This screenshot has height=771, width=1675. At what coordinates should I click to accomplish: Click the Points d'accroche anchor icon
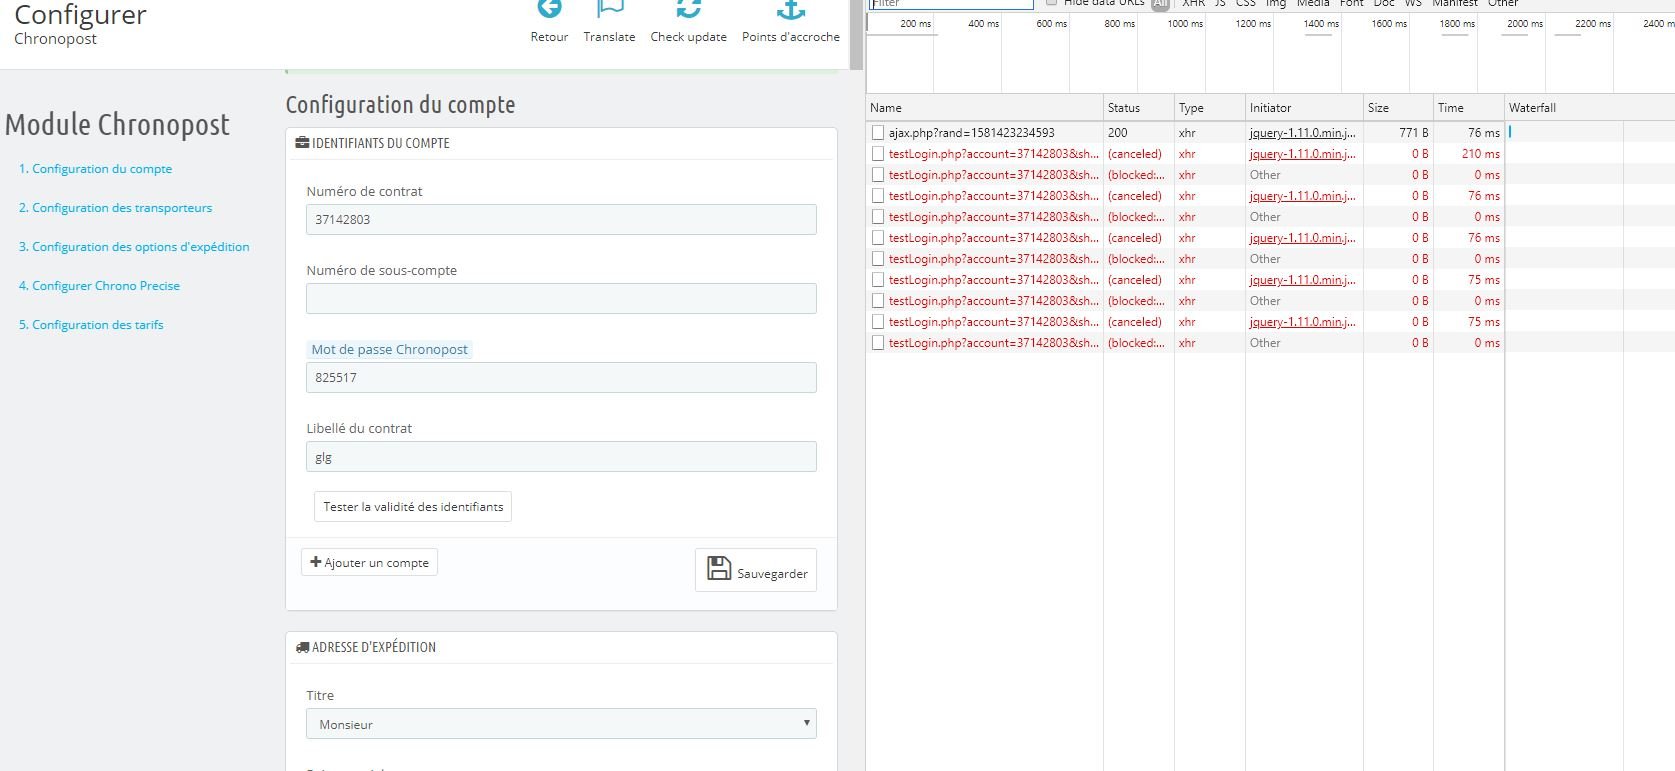tap(791, 9)
